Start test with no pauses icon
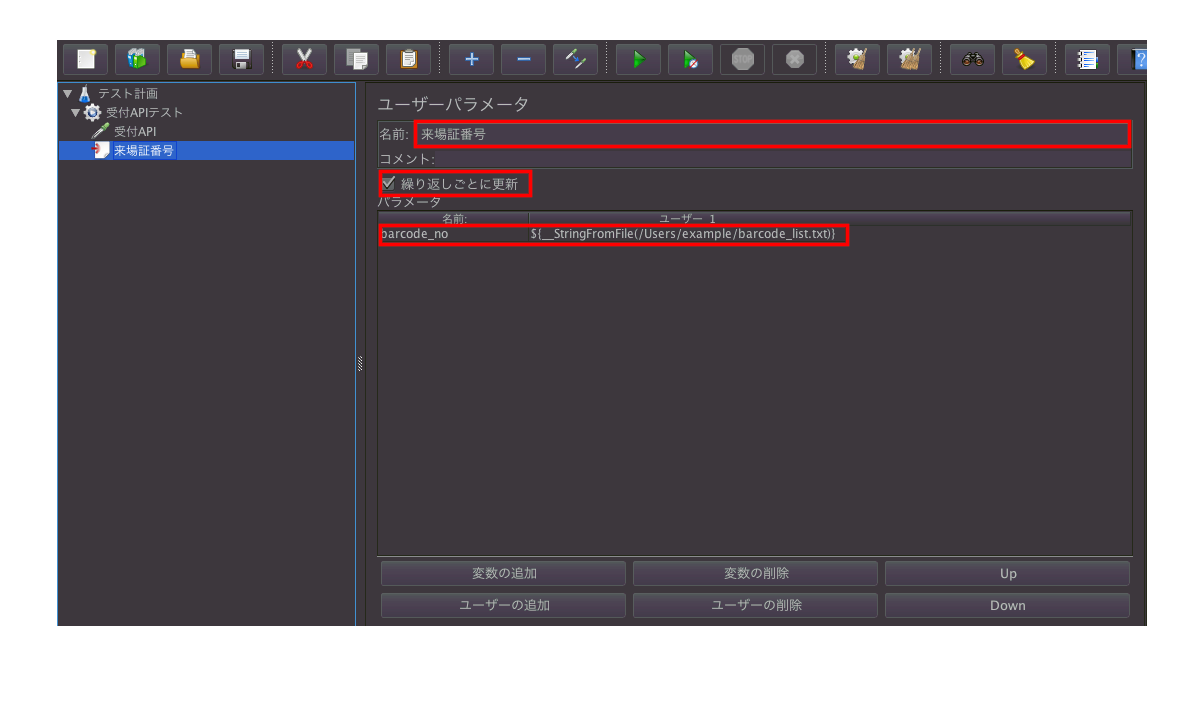Screen dimensions: 1204x726 click(690, 59)
